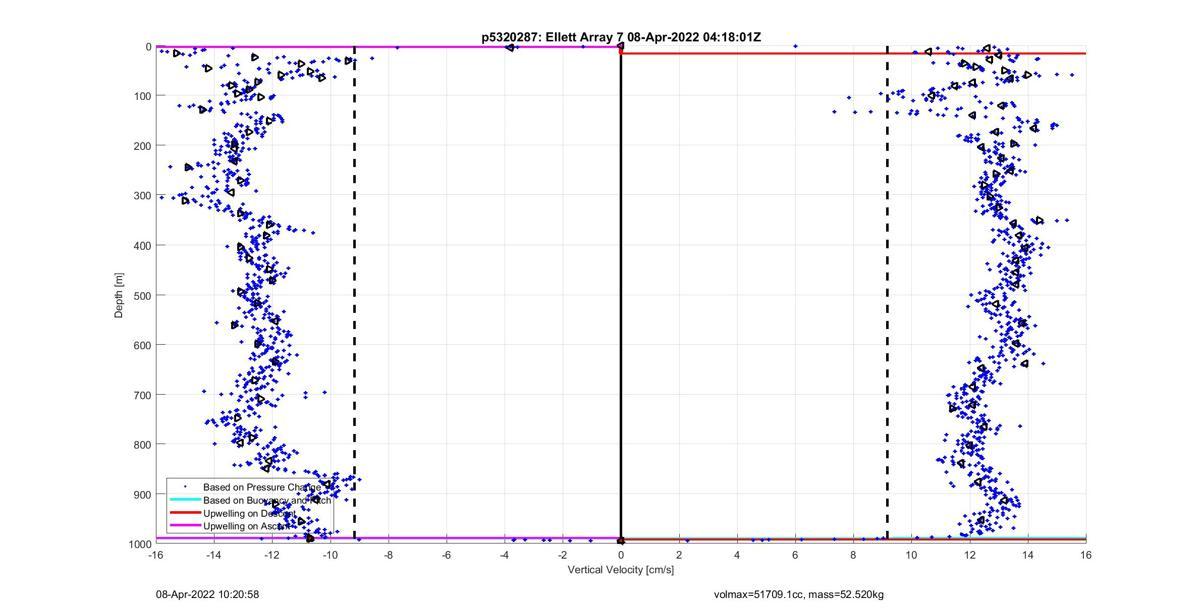
Task: Click legend entry 'Based on Pressure Change'
Action: (262, 487)
